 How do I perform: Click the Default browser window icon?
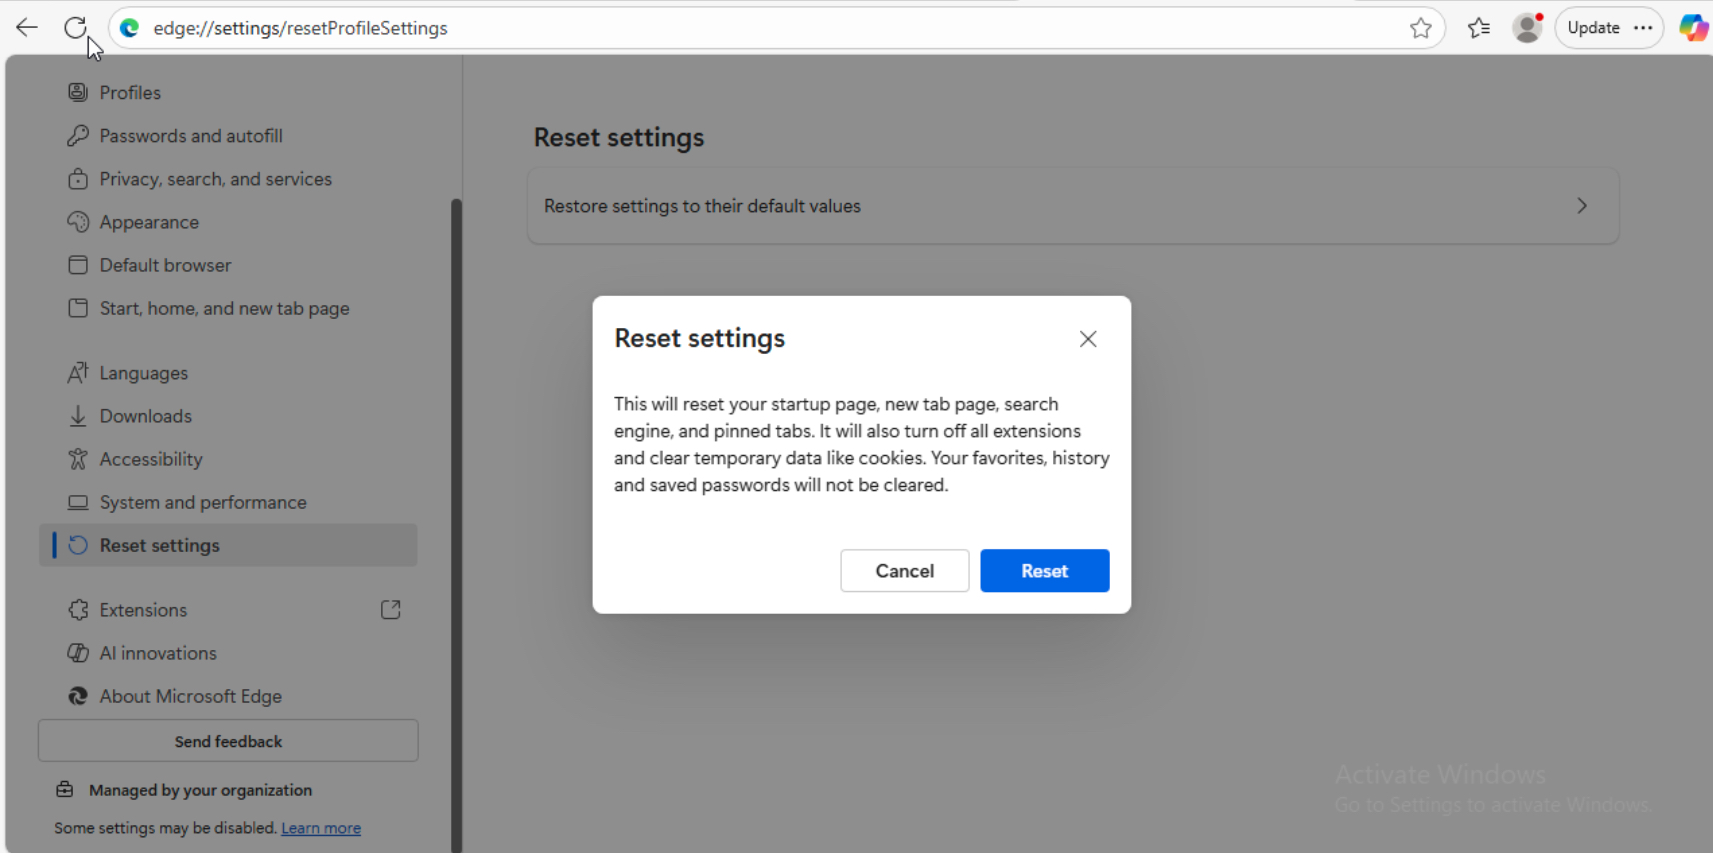coord(78,265)
